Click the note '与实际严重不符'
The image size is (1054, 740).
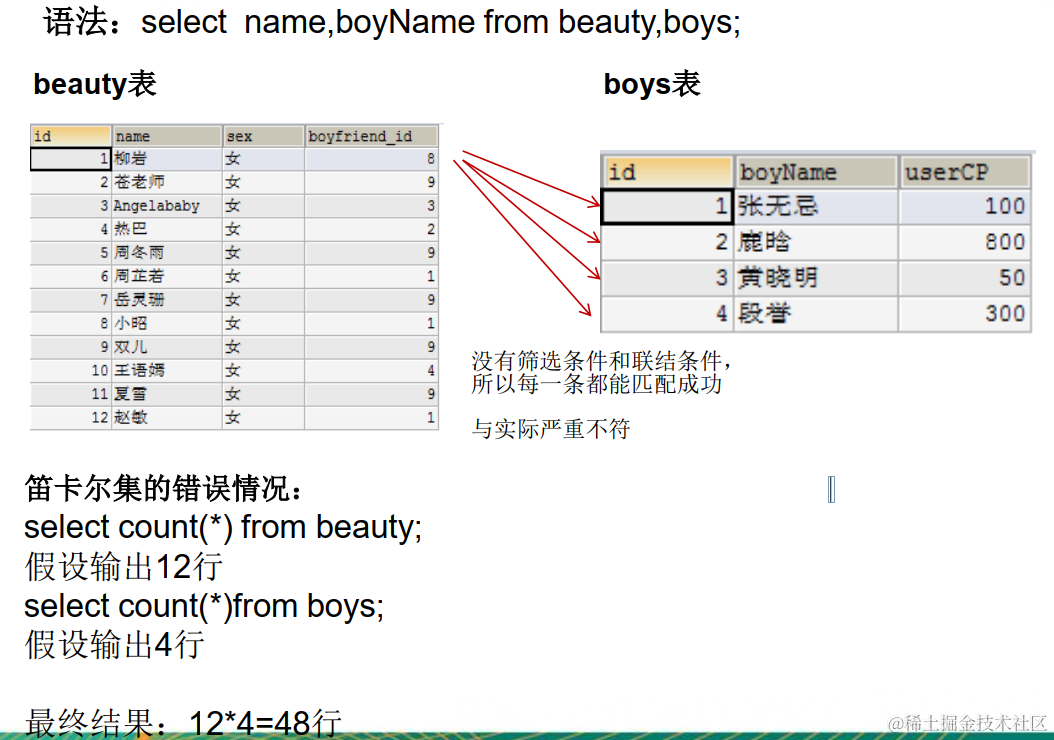(551, 429)
